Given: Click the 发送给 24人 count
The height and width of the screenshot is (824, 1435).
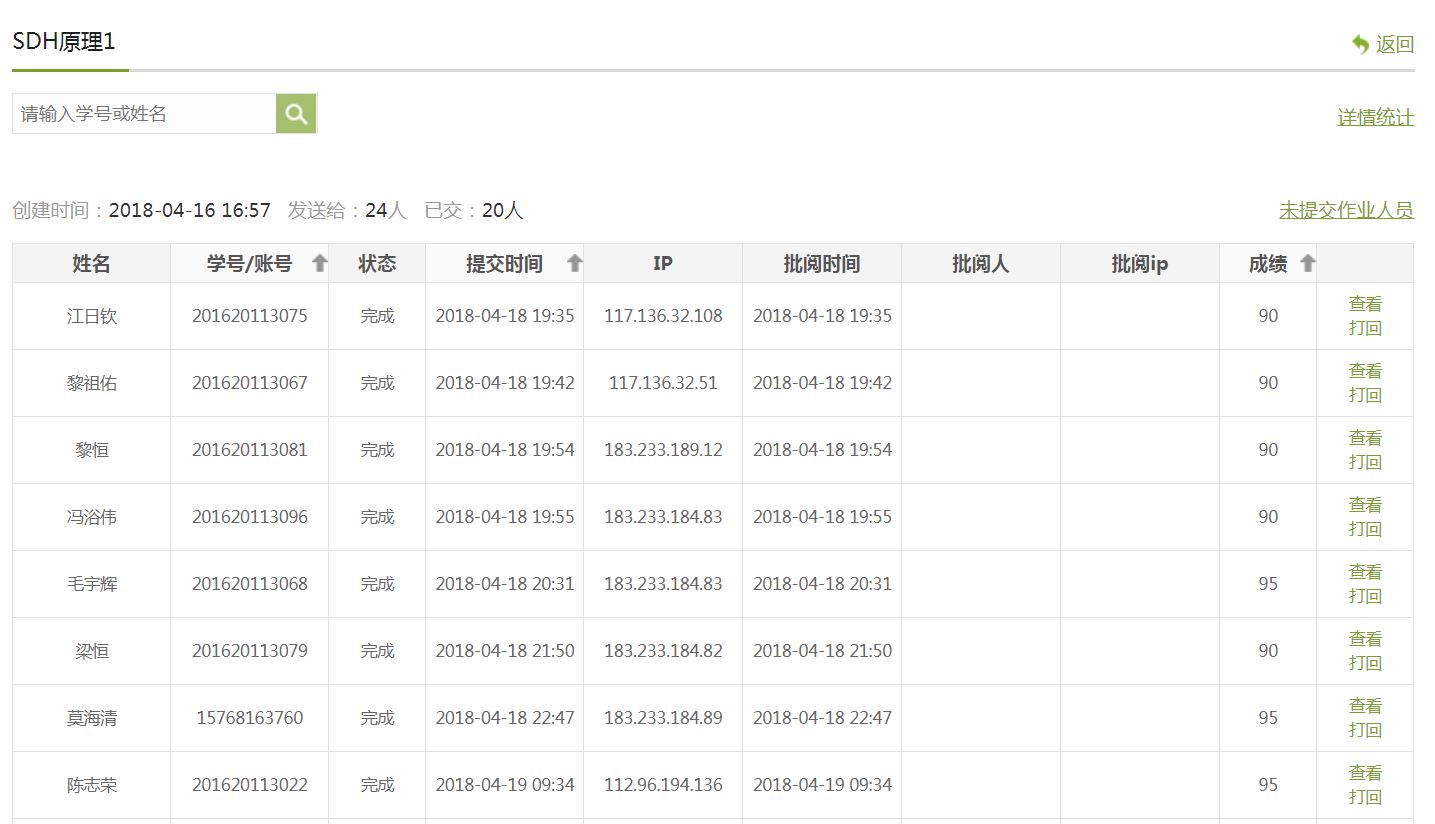Looking at the screenshot, I should [x=347, y=210].
